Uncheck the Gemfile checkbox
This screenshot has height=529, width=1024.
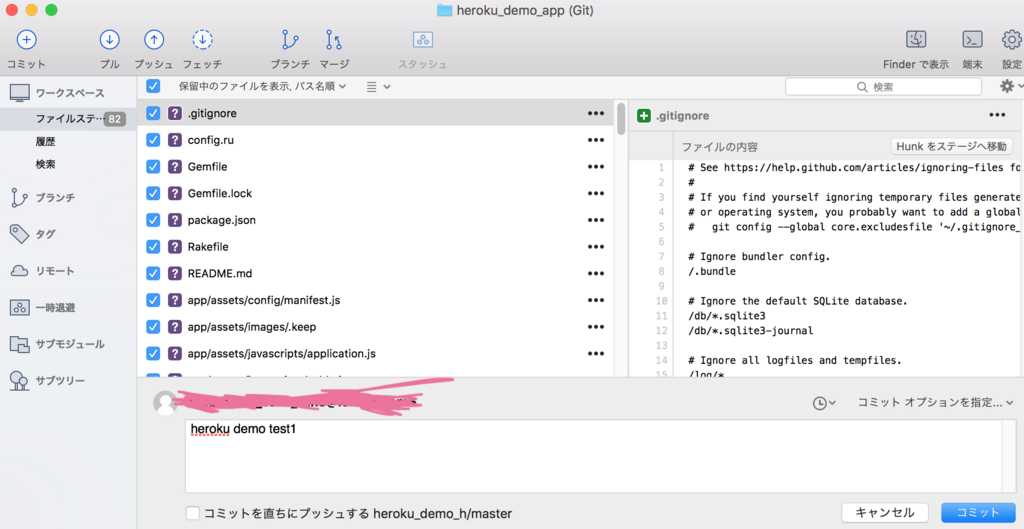[x=153, y=167]
